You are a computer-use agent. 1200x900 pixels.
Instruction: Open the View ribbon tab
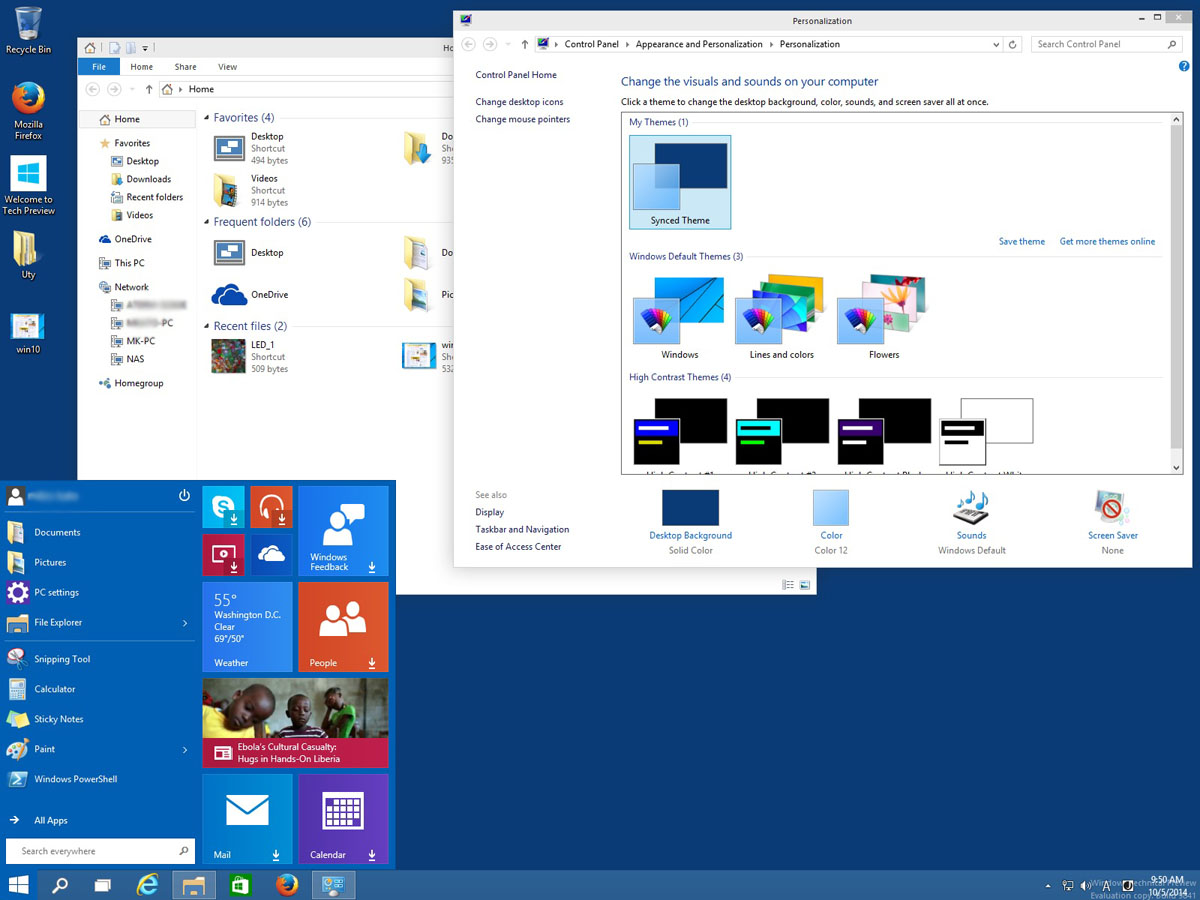pos(227,67)
